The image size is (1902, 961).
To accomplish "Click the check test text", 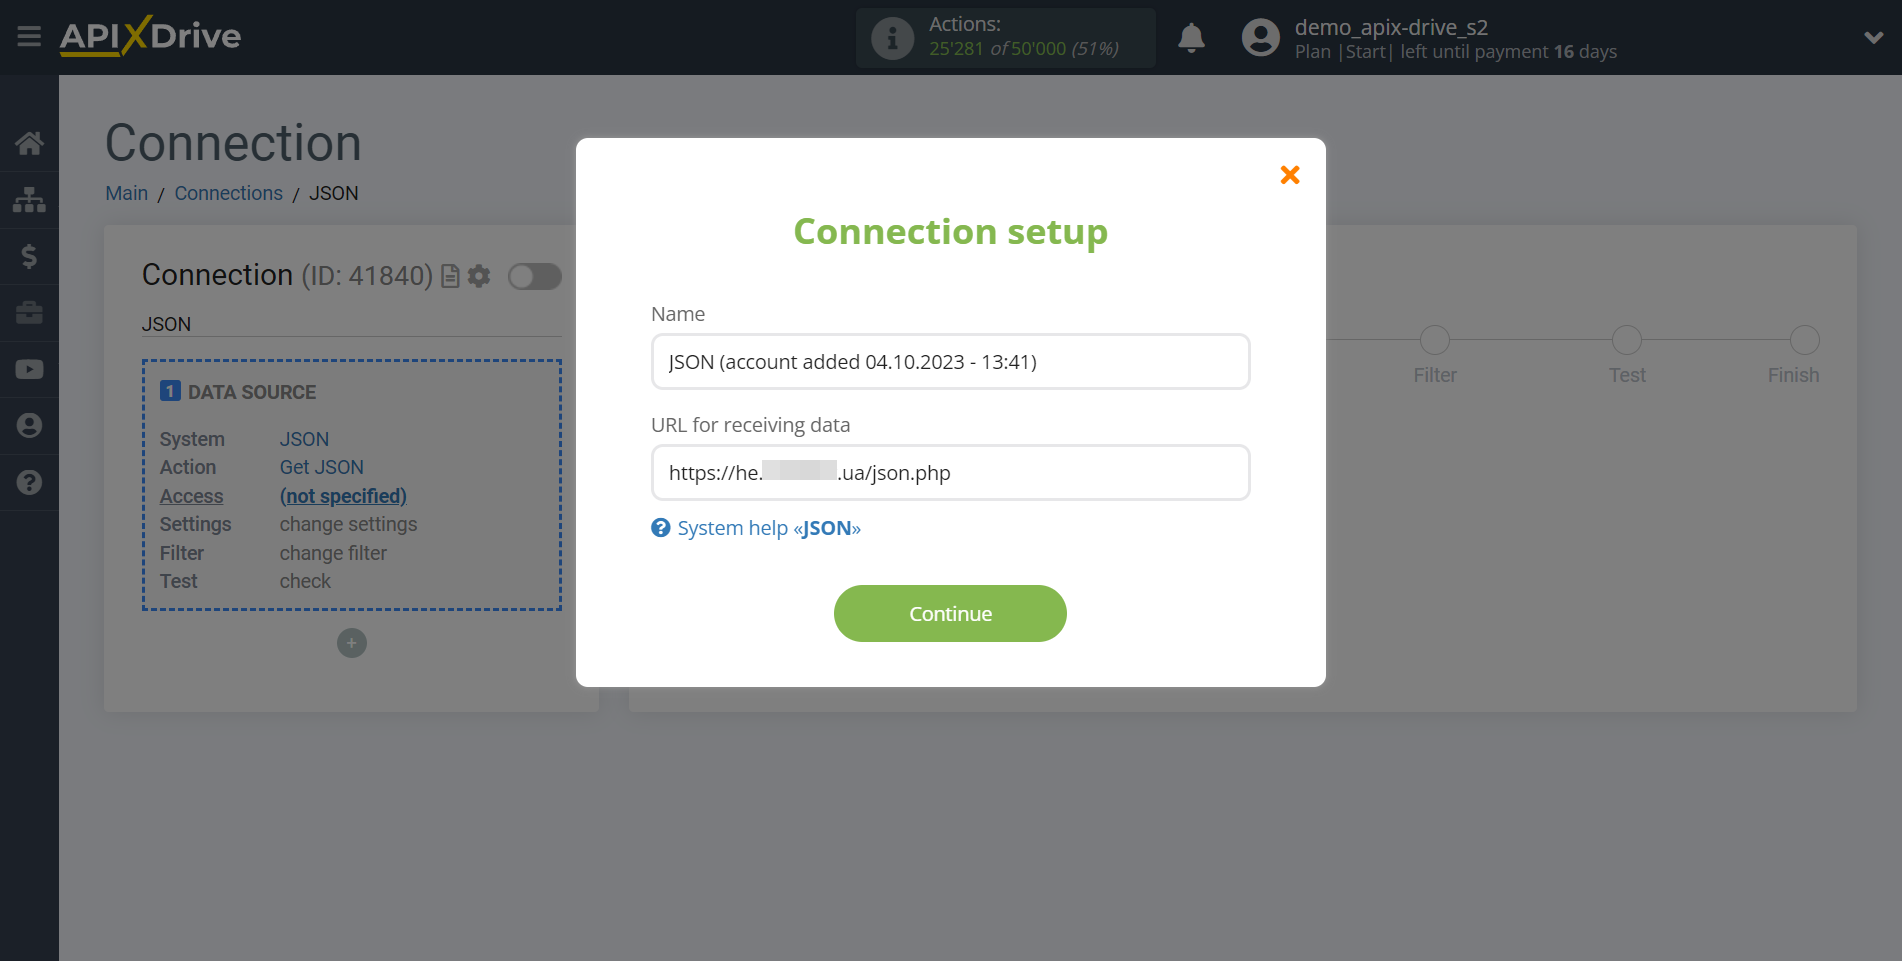I will (x=305, y=581).
